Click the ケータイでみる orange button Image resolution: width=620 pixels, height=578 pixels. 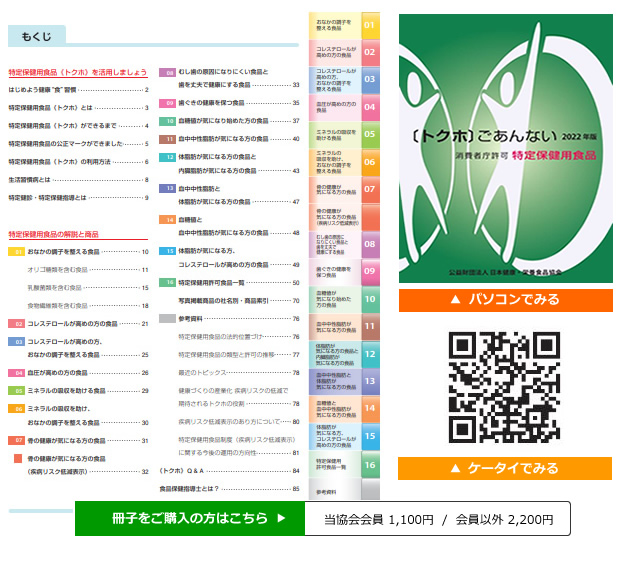pos(505,468)
